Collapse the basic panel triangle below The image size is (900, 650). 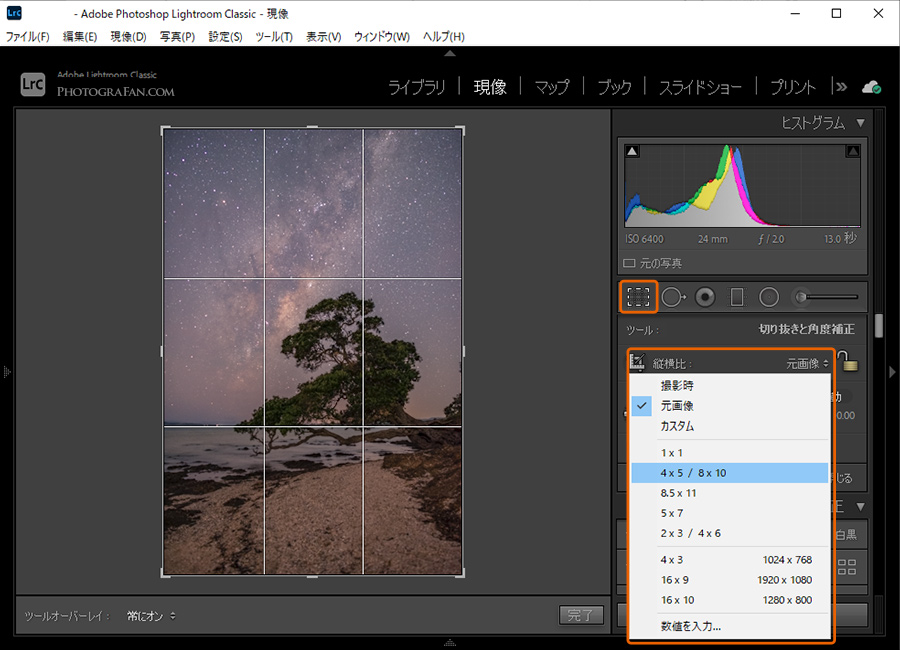(x=860, y=506)
